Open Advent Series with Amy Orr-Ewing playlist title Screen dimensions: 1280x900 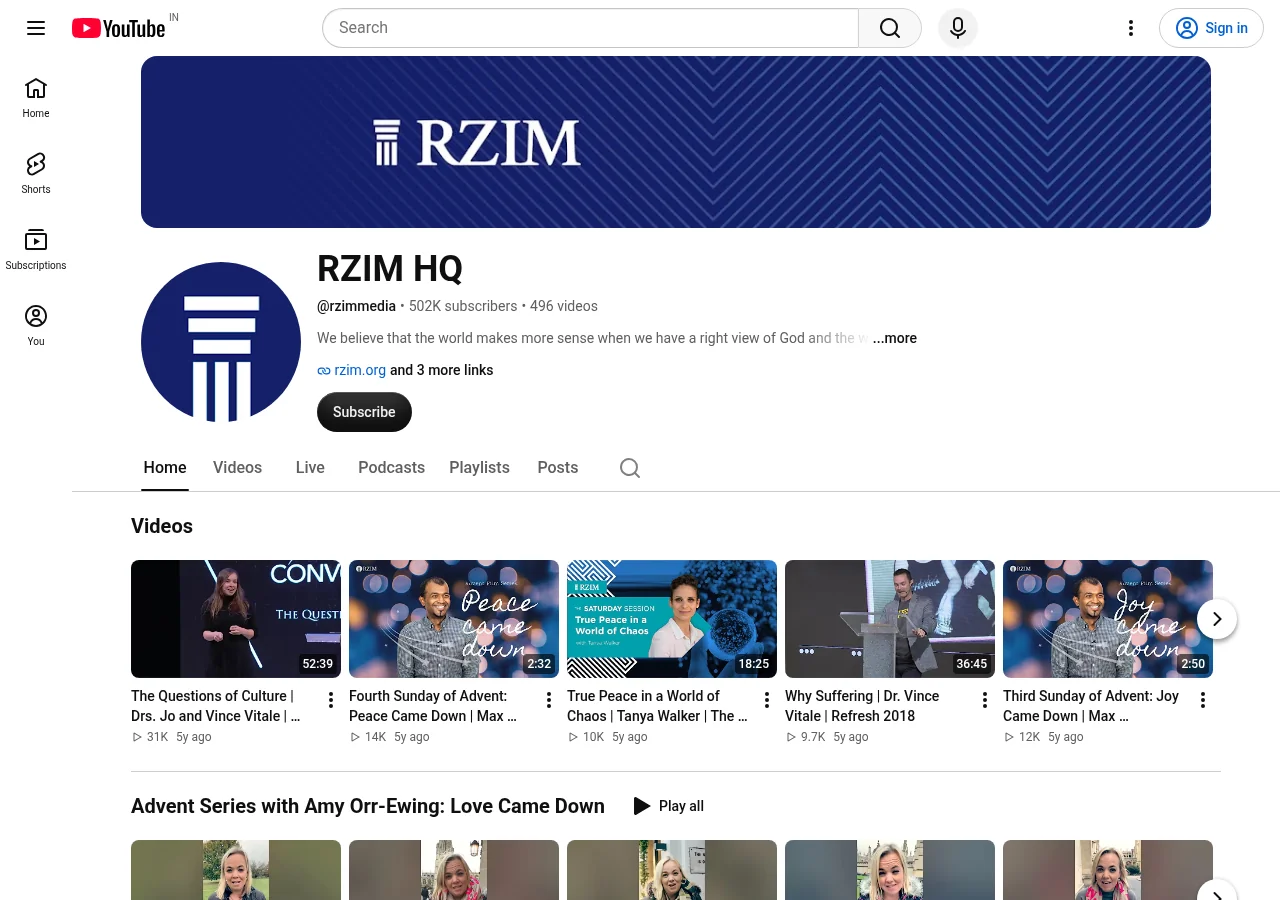(x=368, y=806)
